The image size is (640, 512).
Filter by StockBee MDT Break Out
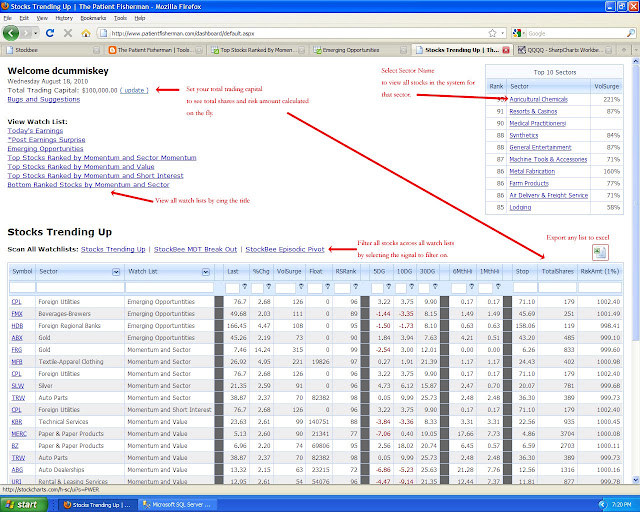pos(195,249)
